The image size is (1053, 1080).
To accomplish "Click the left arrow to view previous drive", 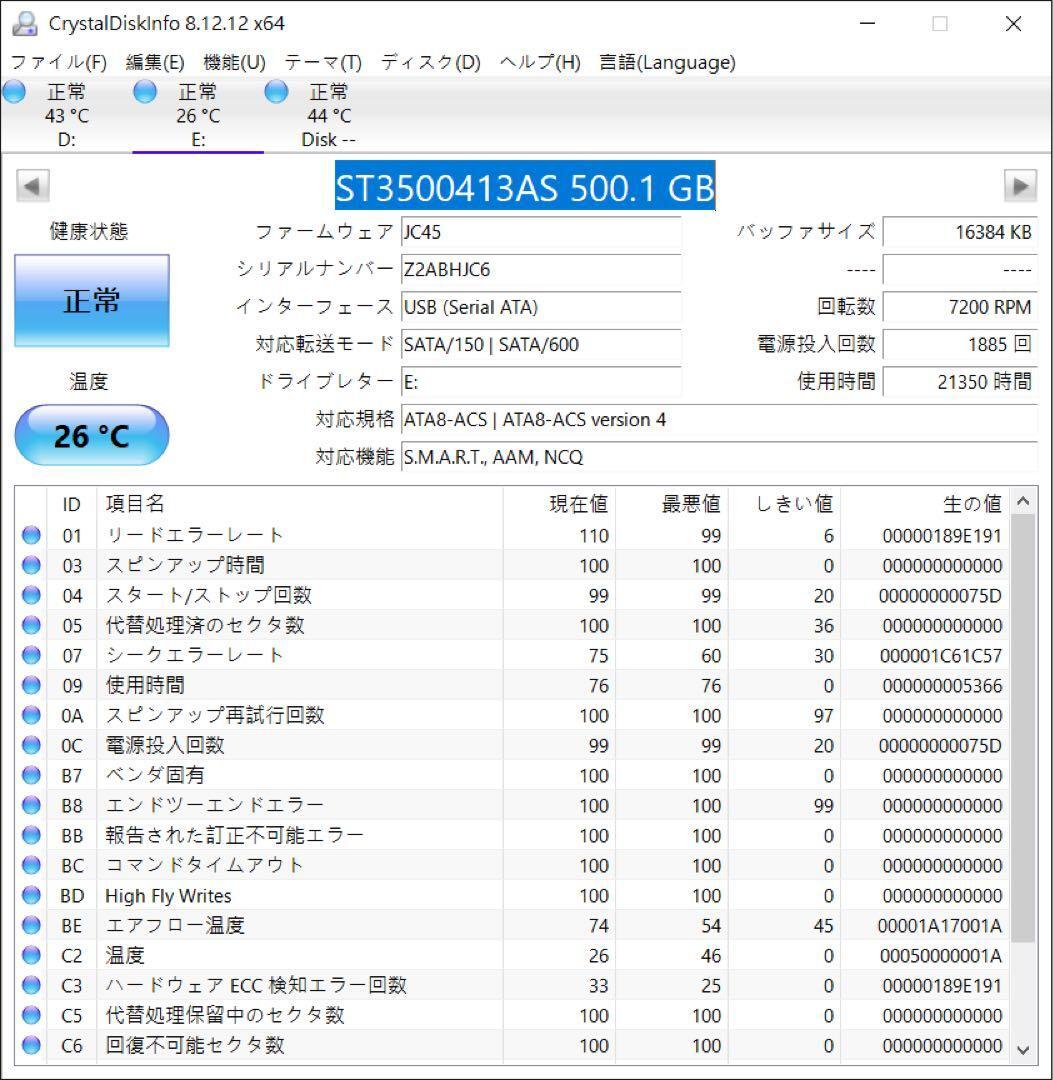I will 31,185.
